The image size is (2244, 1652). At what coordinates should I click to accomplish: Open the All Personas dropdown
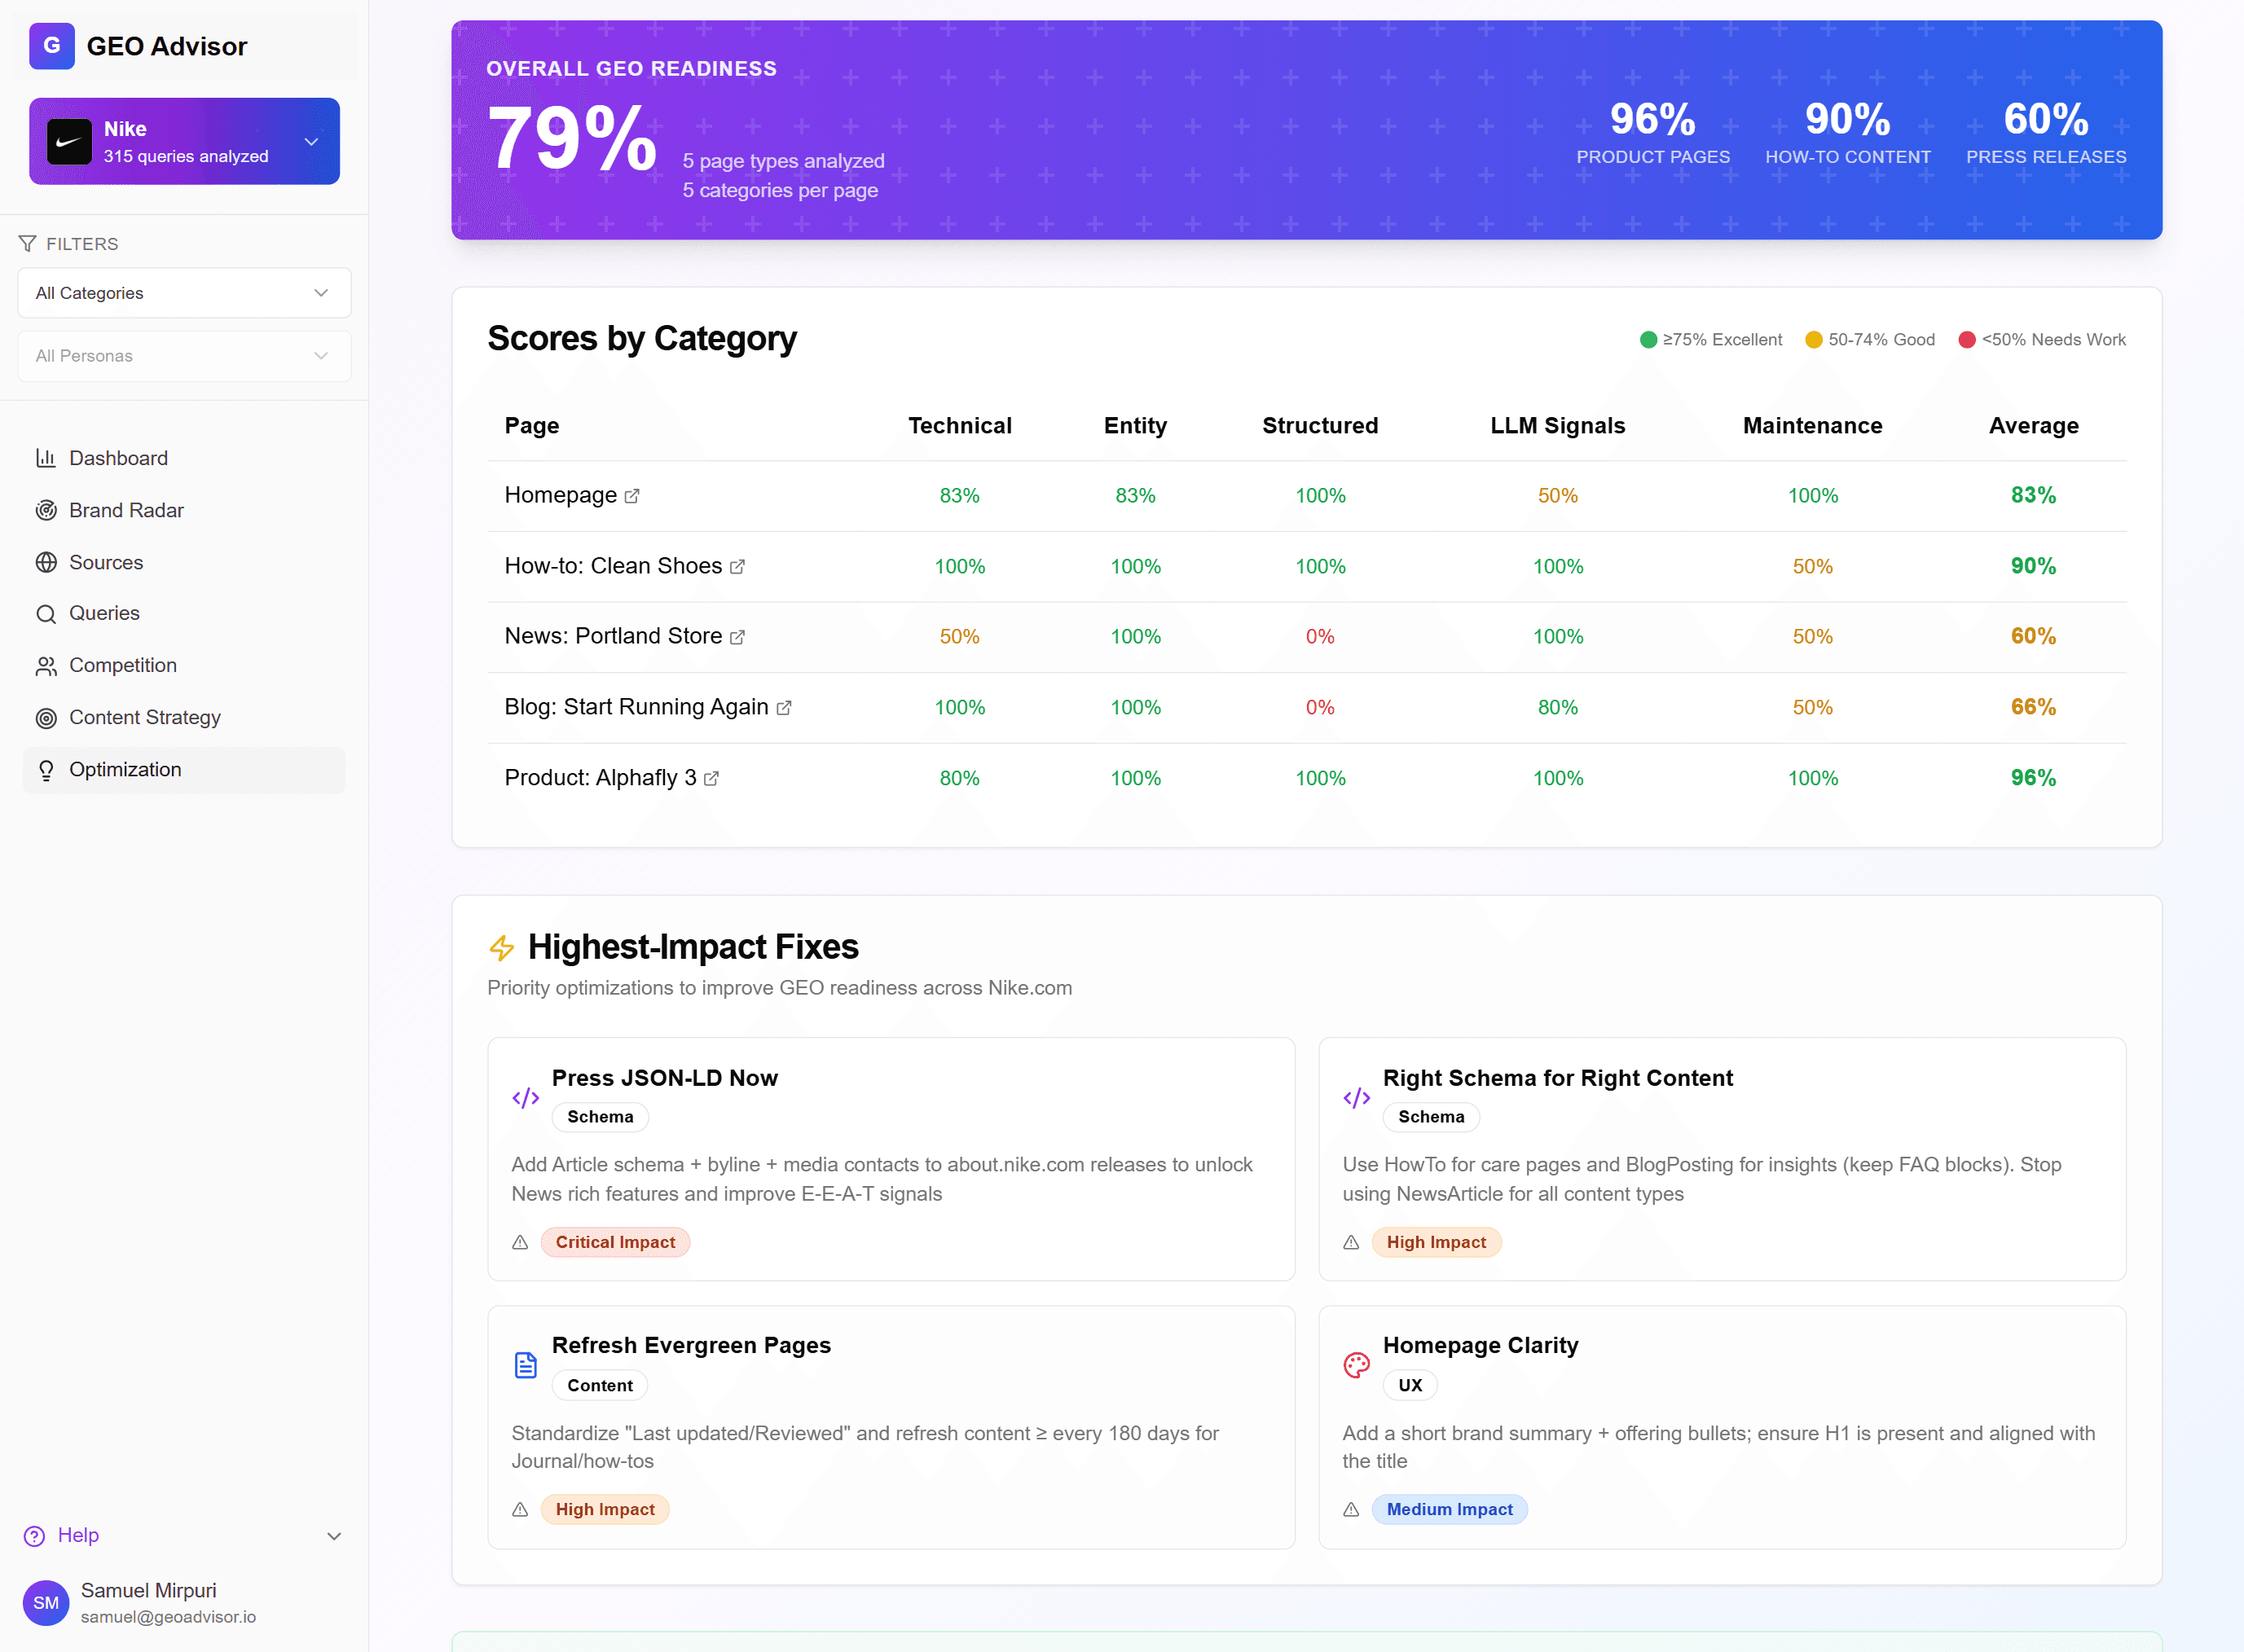pyautogui.click(x=184, y=356)
